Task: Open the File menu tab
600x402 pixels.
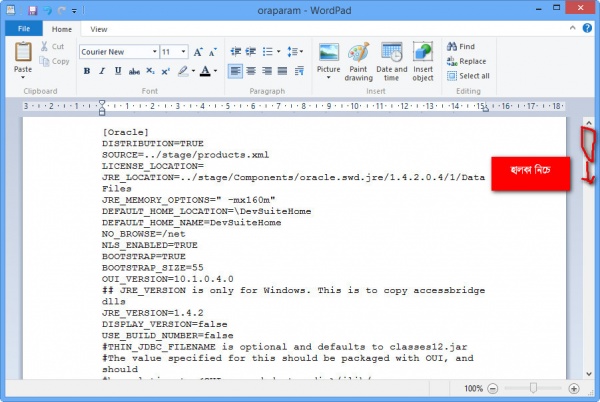Action: pos(23,29)
